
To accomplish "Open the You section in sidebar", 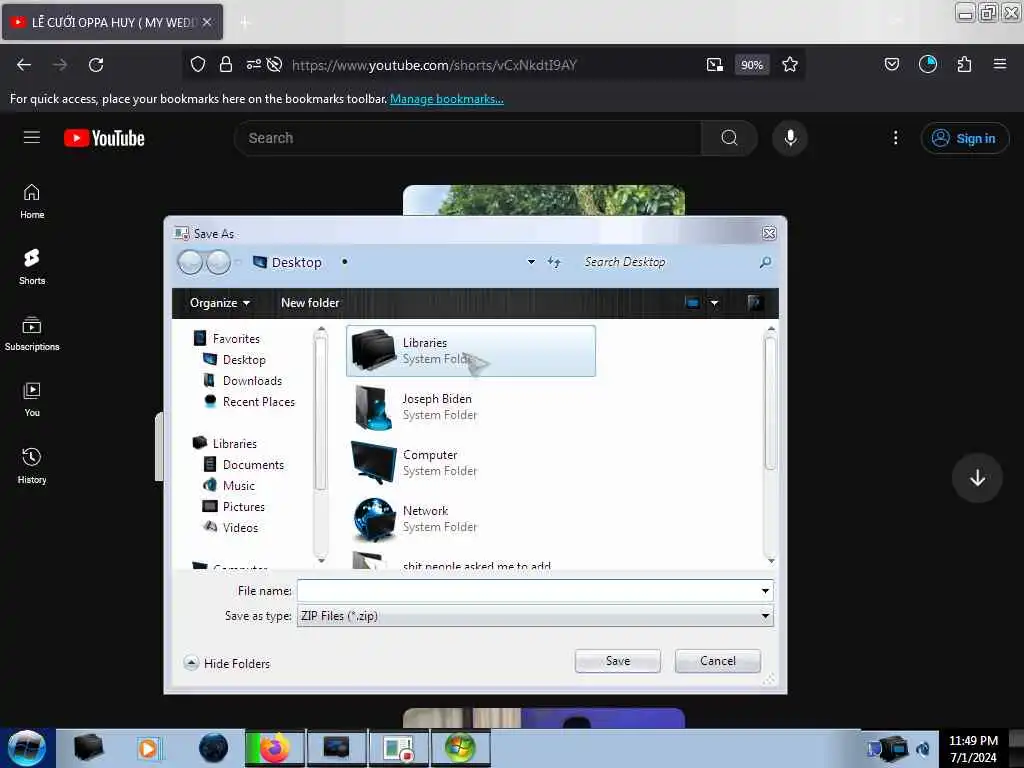I will tap(32, 399).
